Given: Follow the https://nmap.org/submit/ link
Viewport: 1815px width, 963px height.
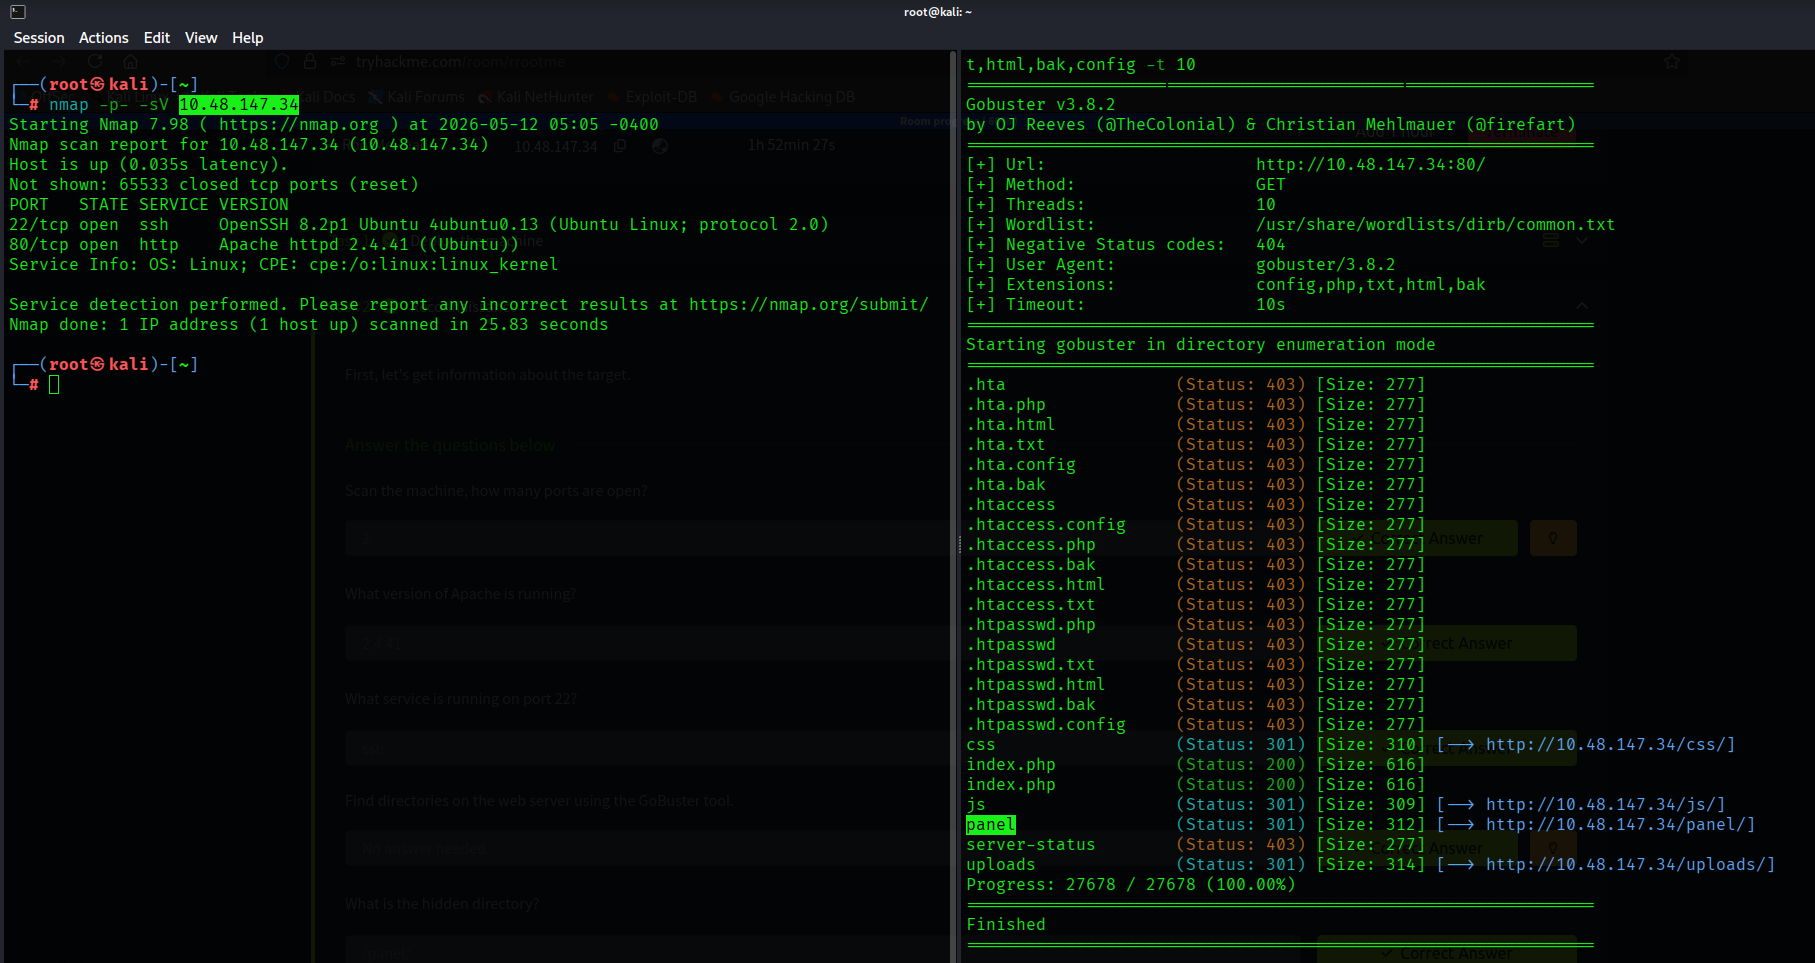Looking at the screenshot, I should pos(809,304).
